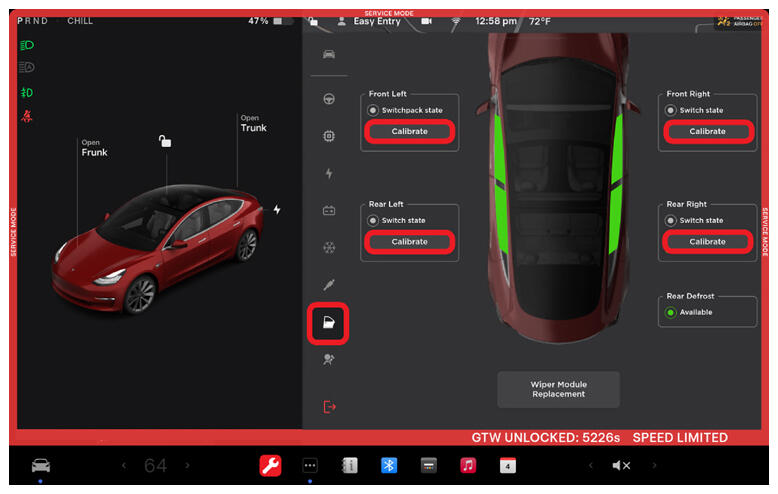
Task: Click the red exit service mode icon
Action: tap(329, 407)
